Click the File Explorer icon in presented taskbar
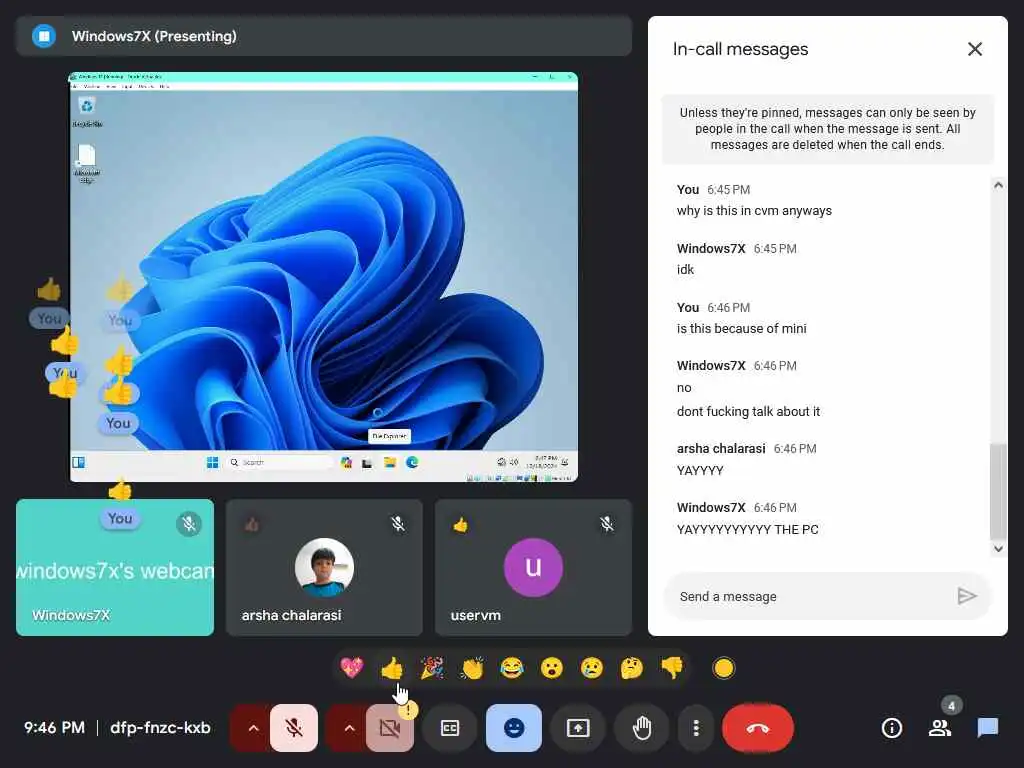Viewport: 1024px width, 768px height. pos(390,462)
